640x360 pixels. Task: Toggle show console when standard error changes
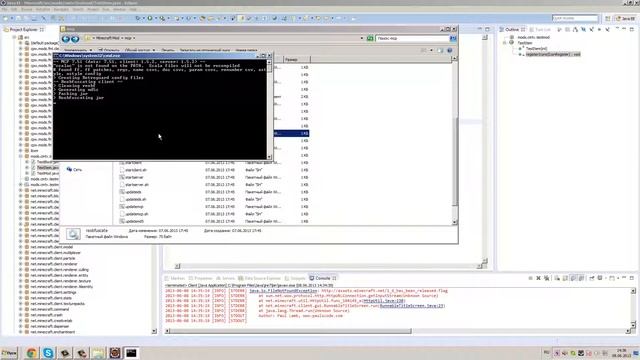click(x=581, y=278)
